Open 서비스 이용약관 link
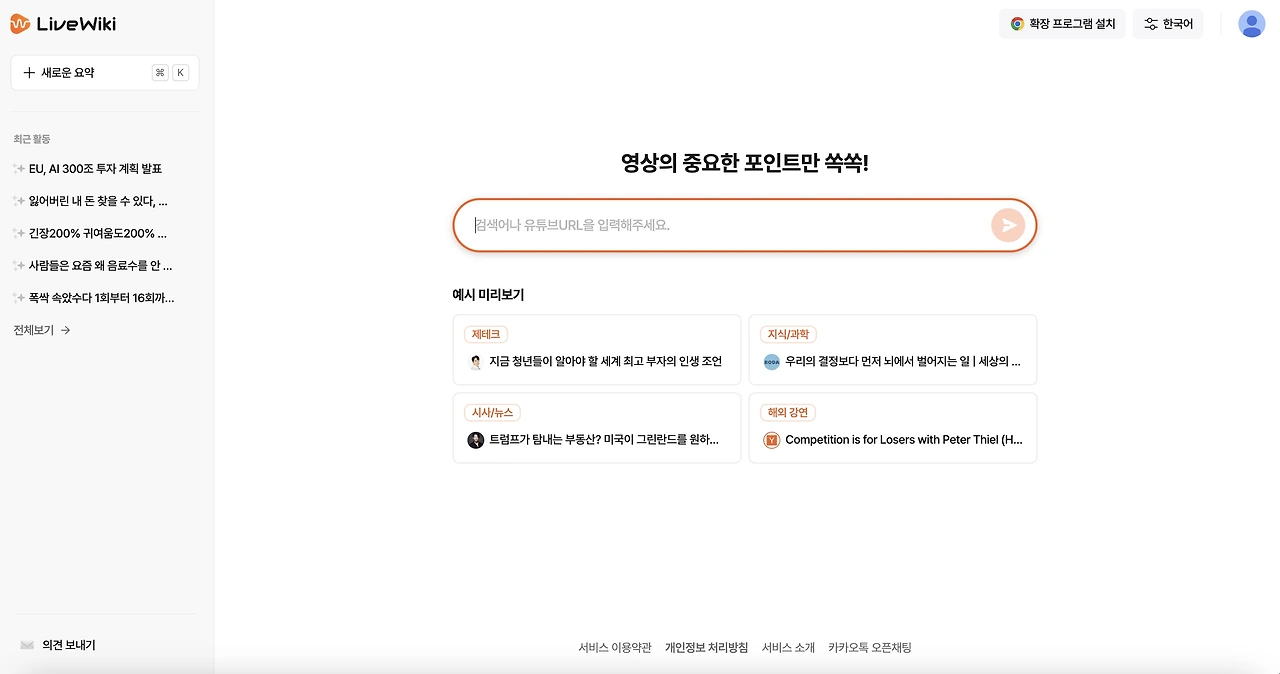 point(615,648)
